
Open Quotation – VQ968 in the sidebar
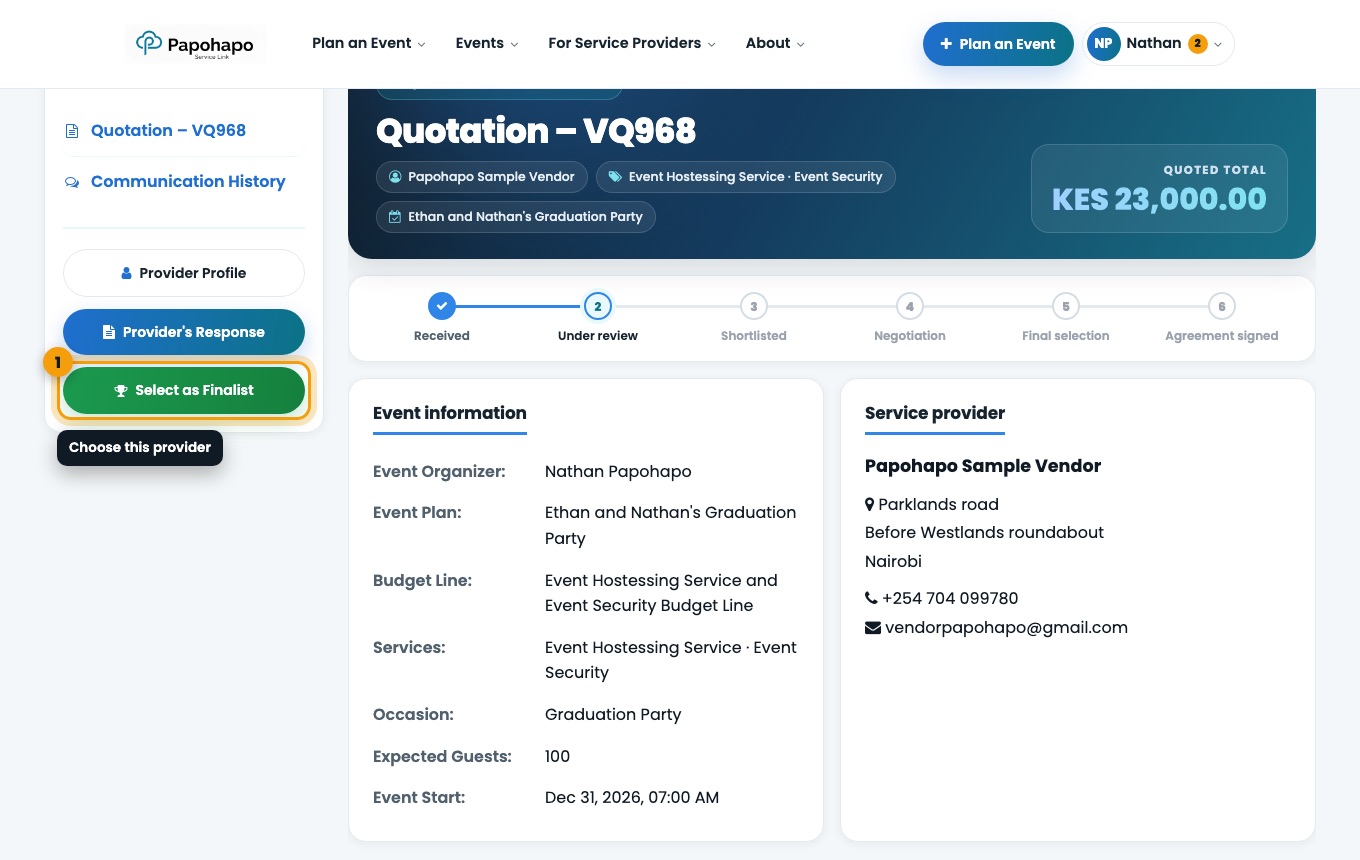pyautogui.click(x=168, y=131)
